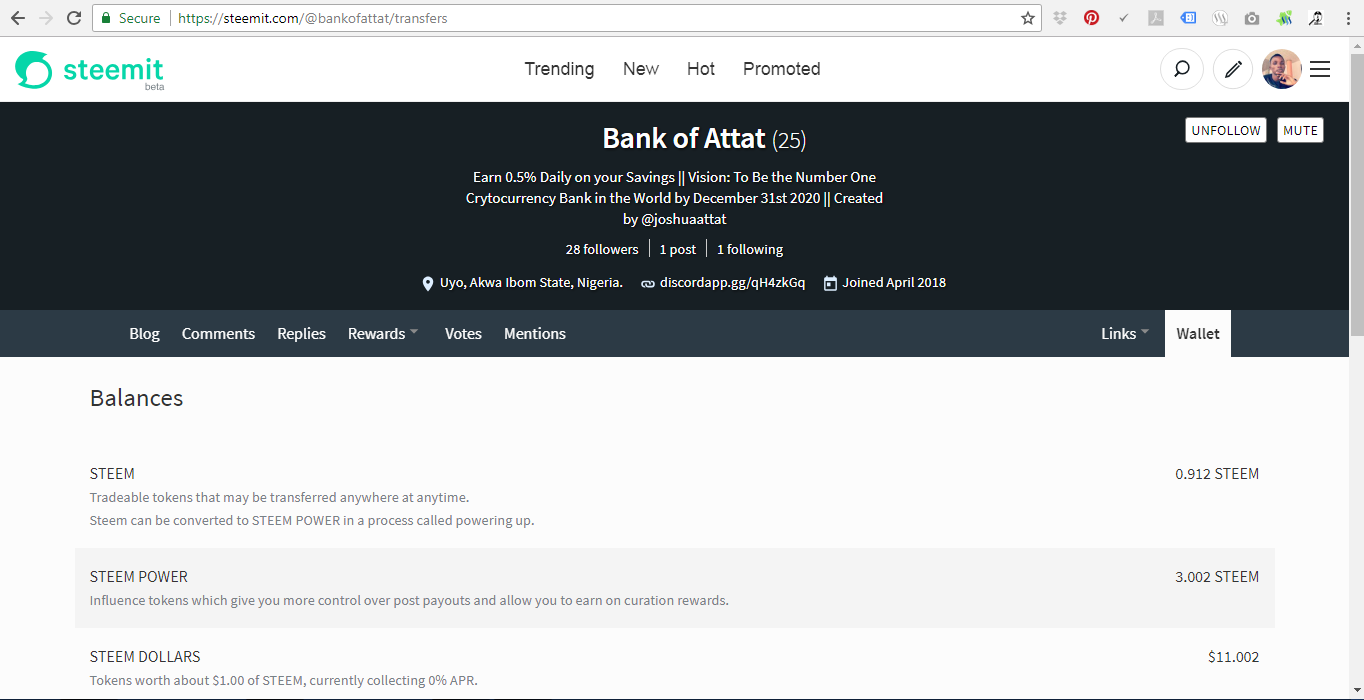The image size is (1364, 700).
Task: Switch to the Blog tab
Action: pos(144,334)
